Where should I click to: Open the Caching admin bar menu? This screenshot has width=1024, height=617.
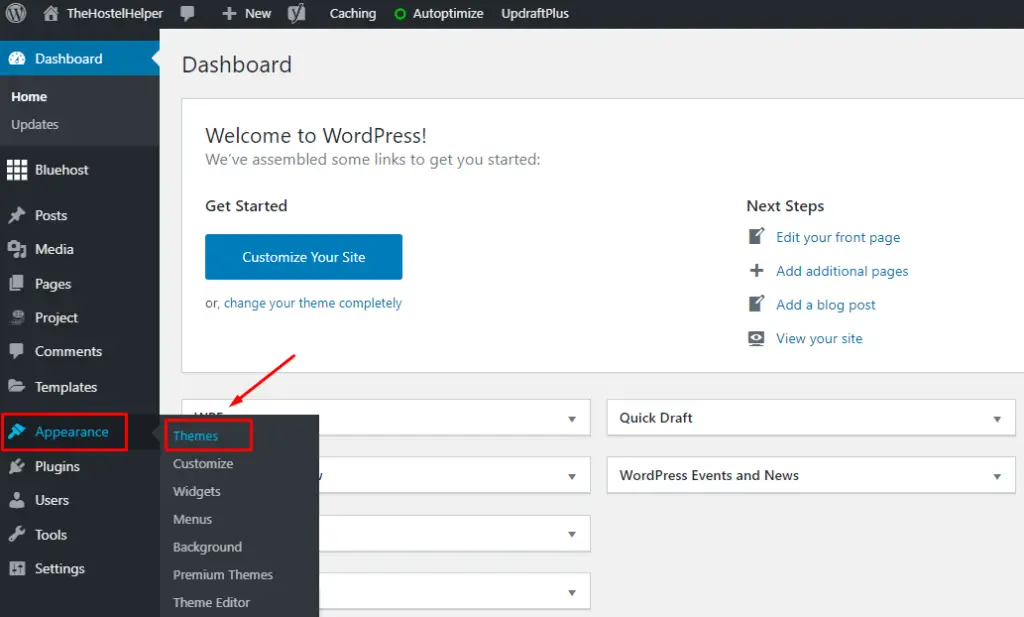click(x=353, y=14)
